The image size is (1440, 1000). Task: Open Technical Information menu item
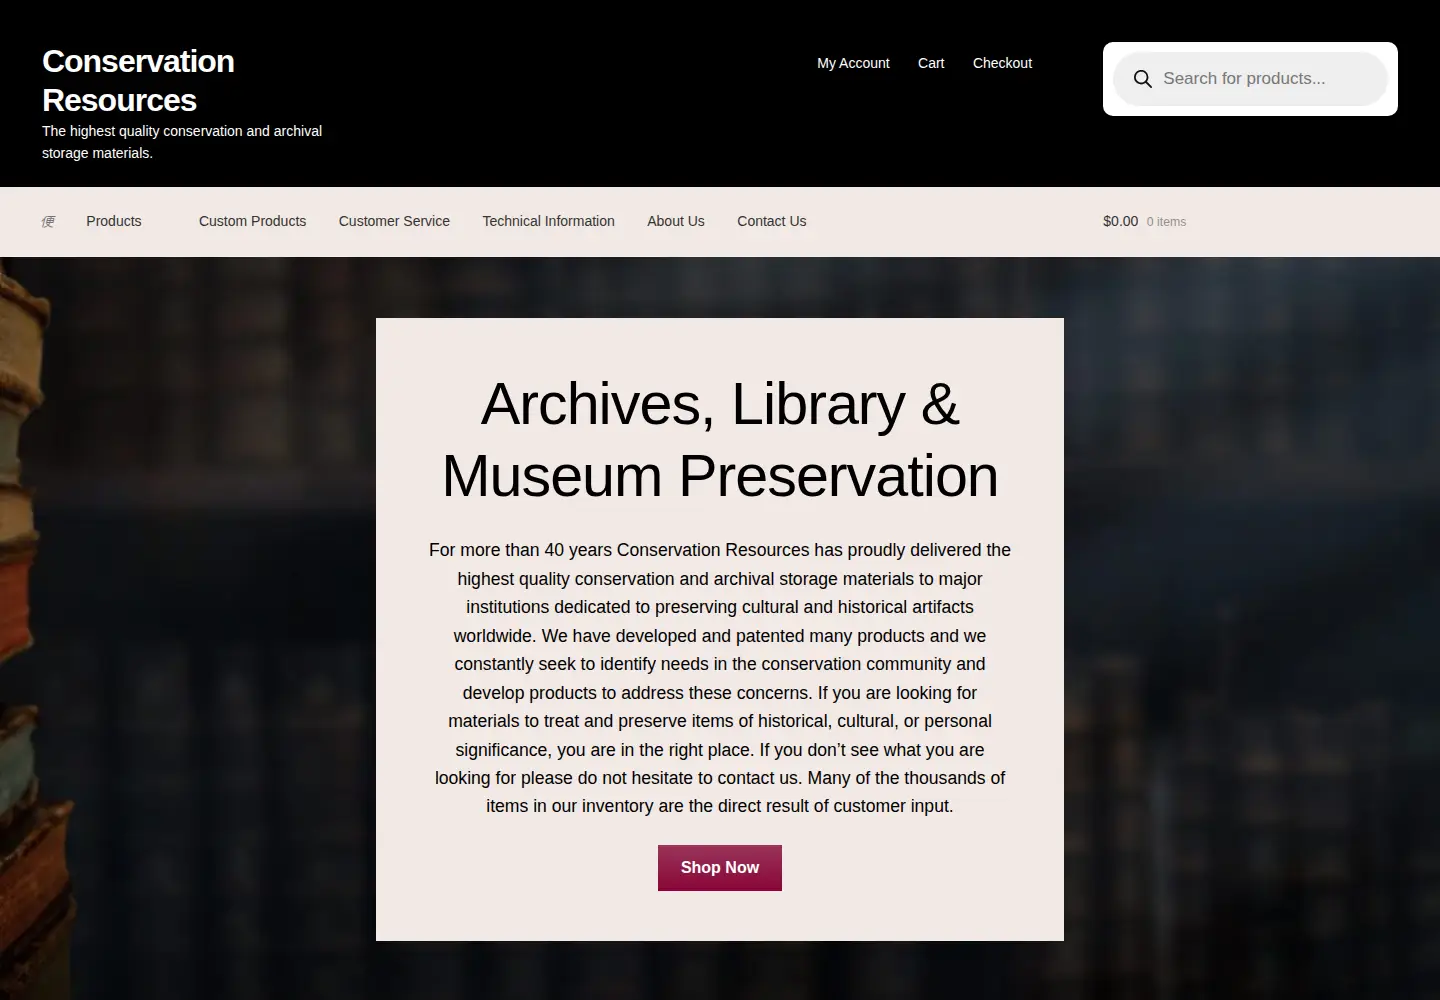pyautogui.click(x=548, y=221)
